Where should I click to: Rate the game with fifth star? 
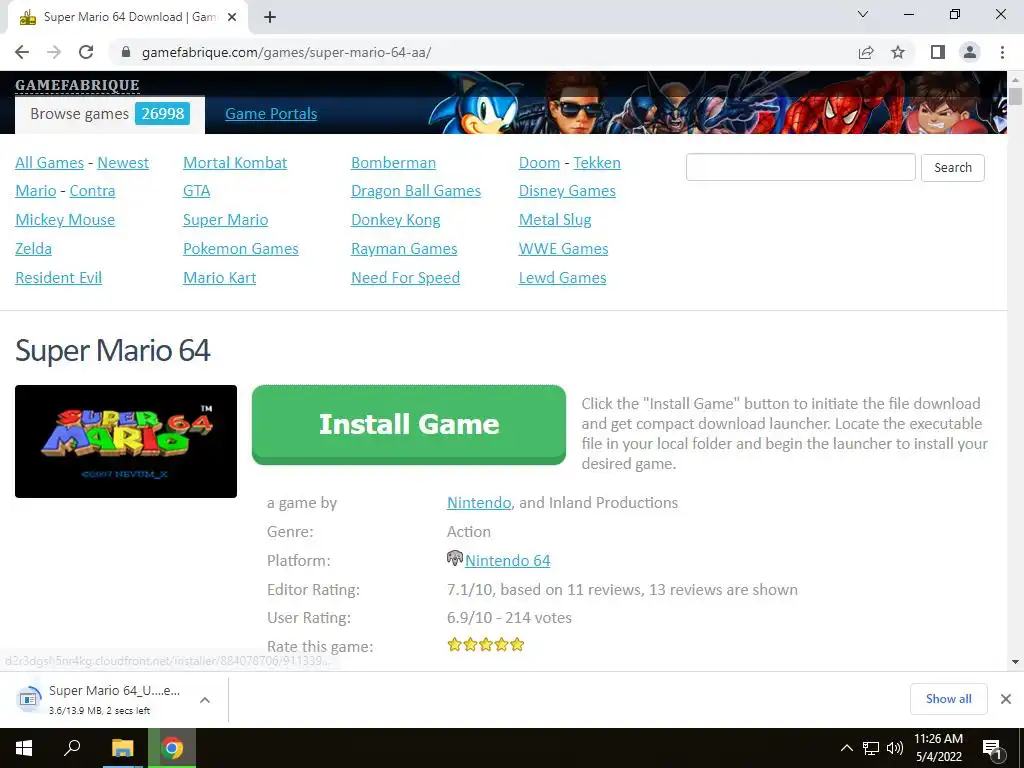[517, 645]
